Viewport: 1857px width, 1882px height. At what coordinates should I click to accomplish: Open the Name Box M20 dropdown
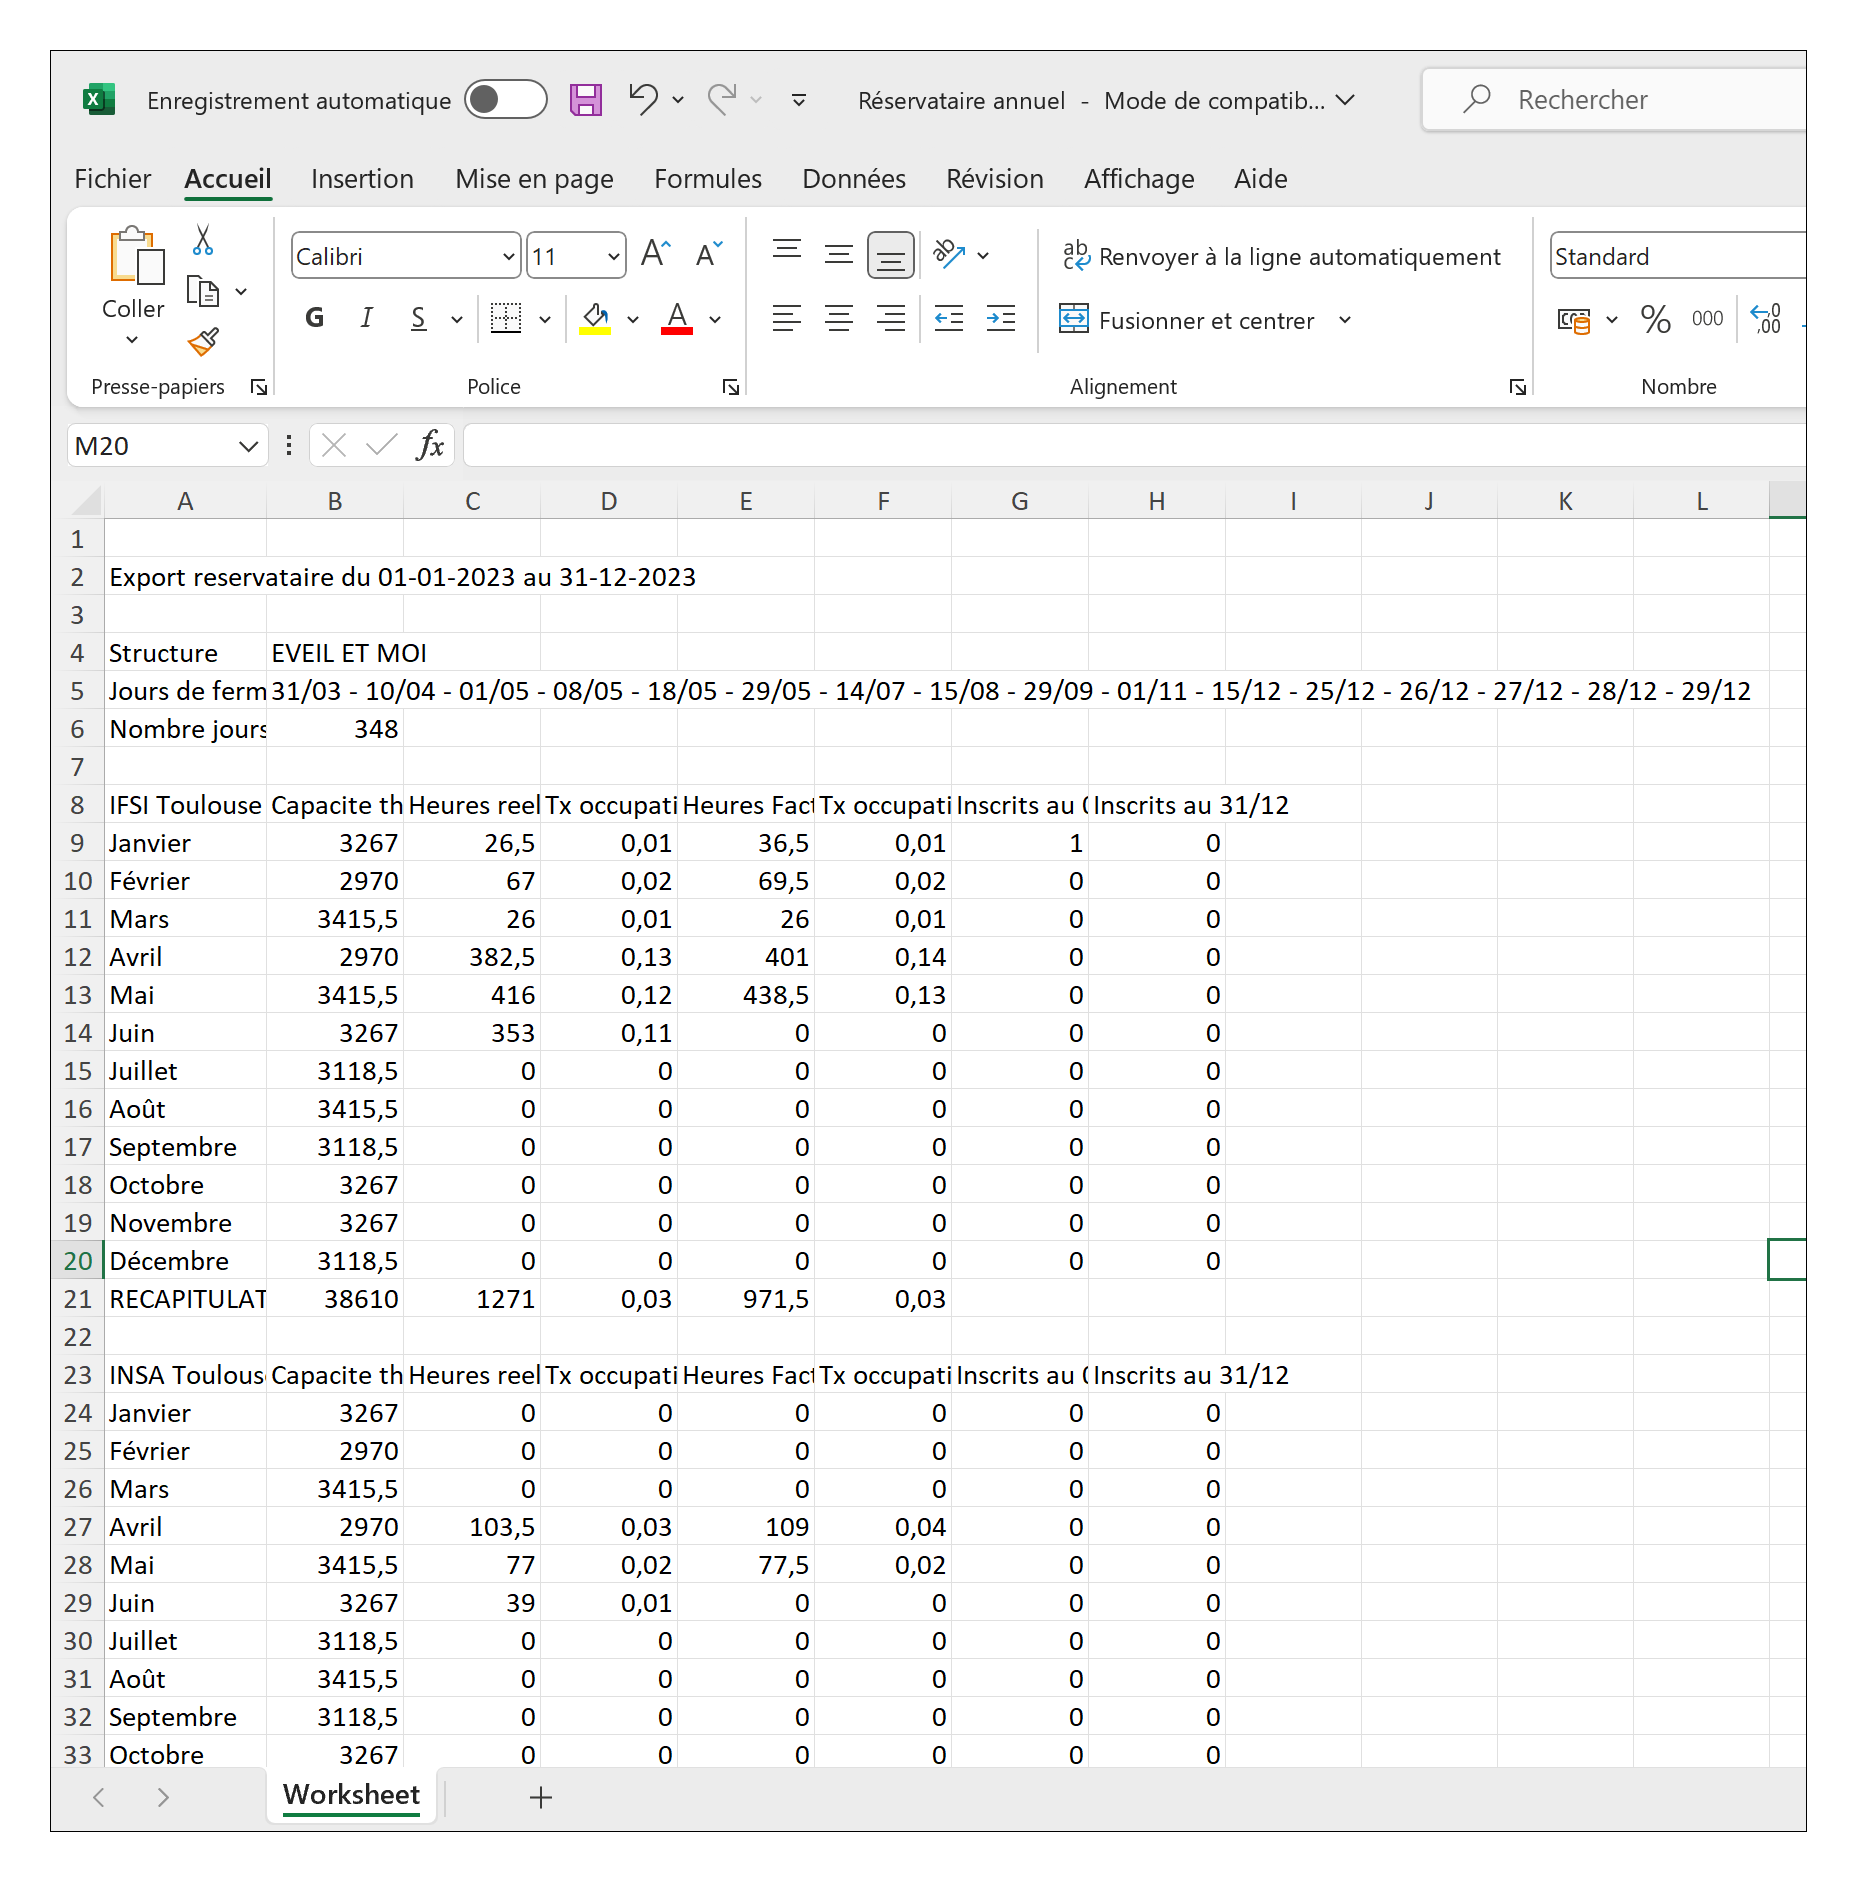[248, 446]
